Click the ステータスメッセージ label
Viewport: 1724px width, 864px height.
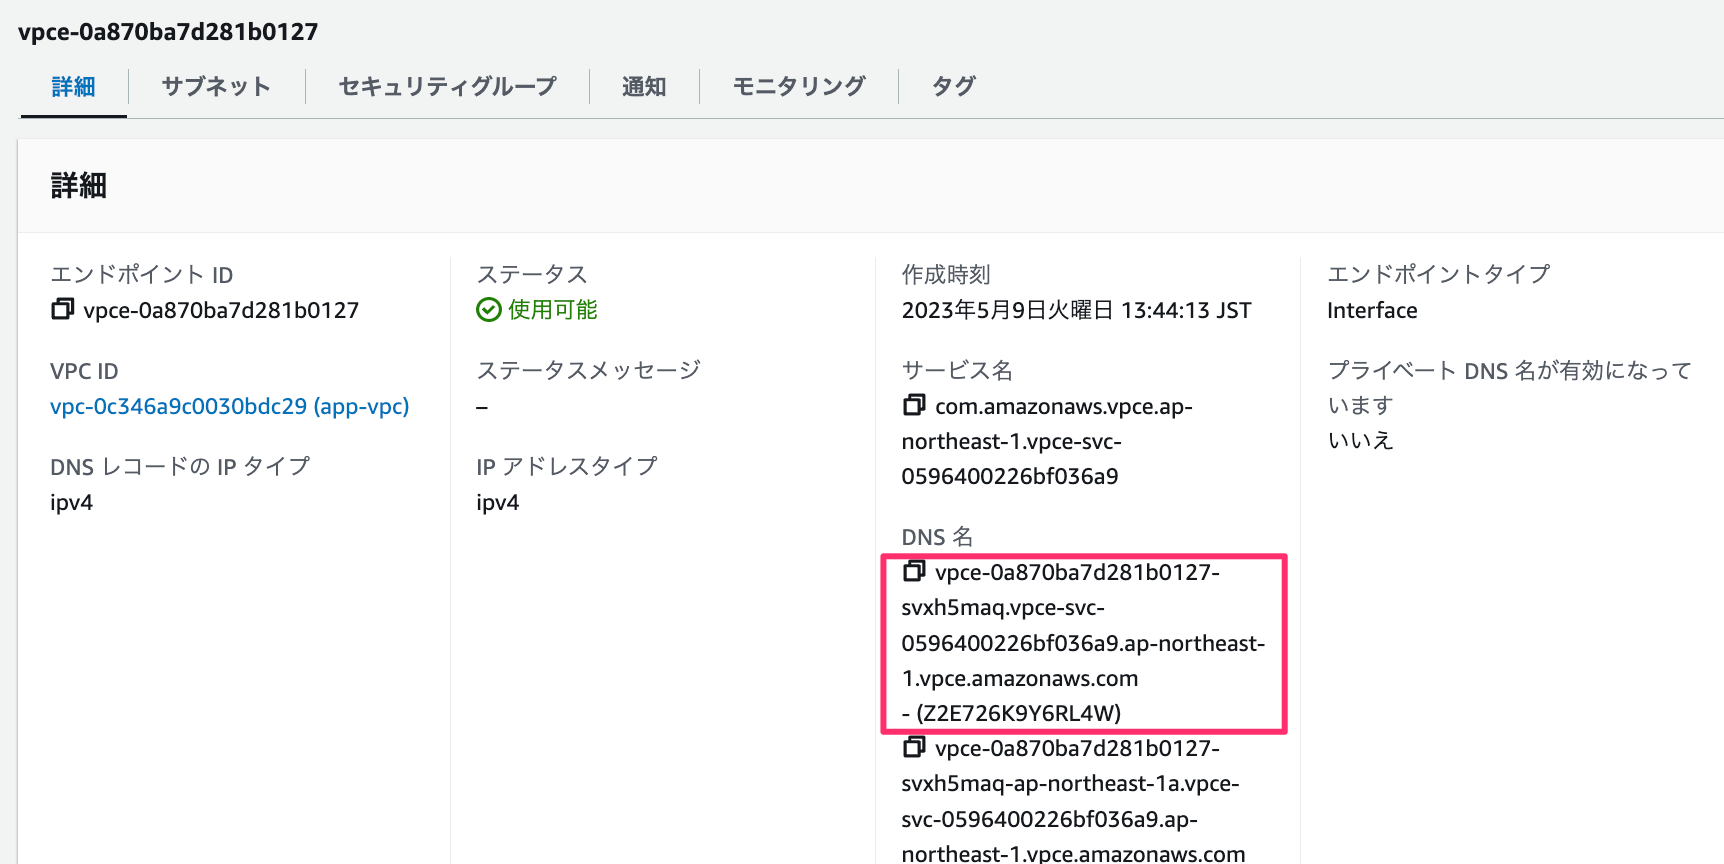point(589,370)
